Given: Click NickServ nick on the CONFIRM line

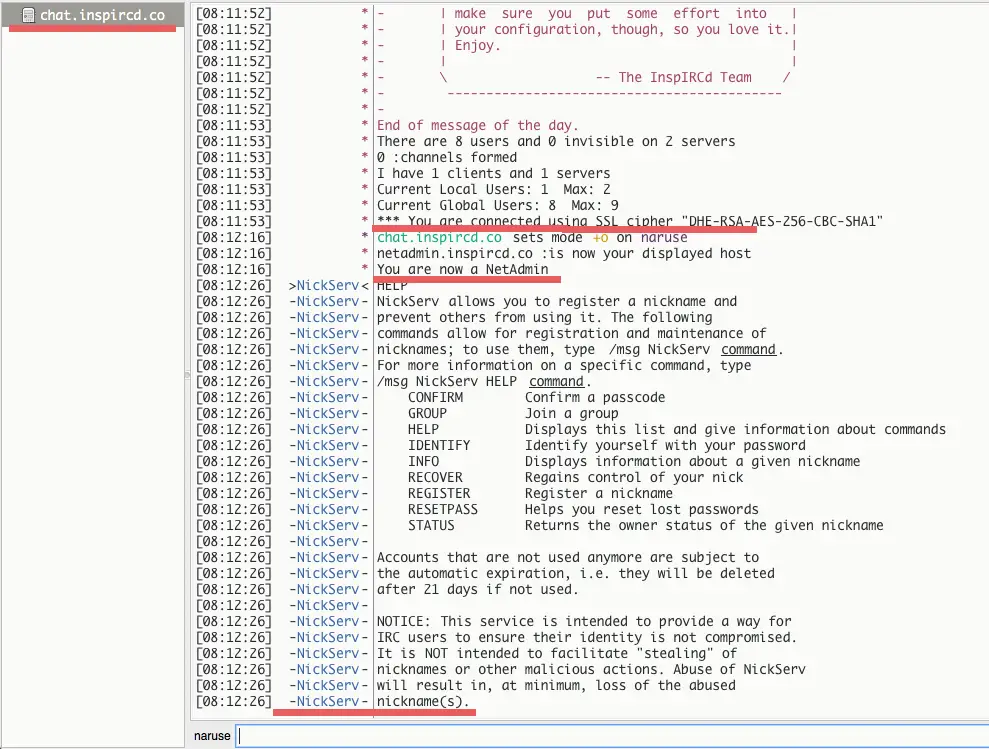Looking at the screenshot, I should tap(327, 398).
